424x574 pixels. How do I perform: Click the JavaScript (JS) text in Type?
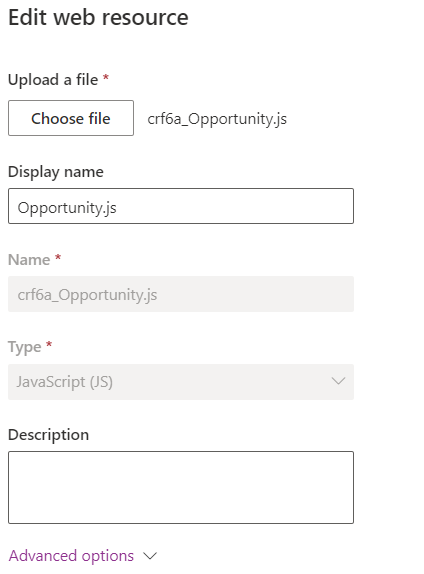coord(64,382)
